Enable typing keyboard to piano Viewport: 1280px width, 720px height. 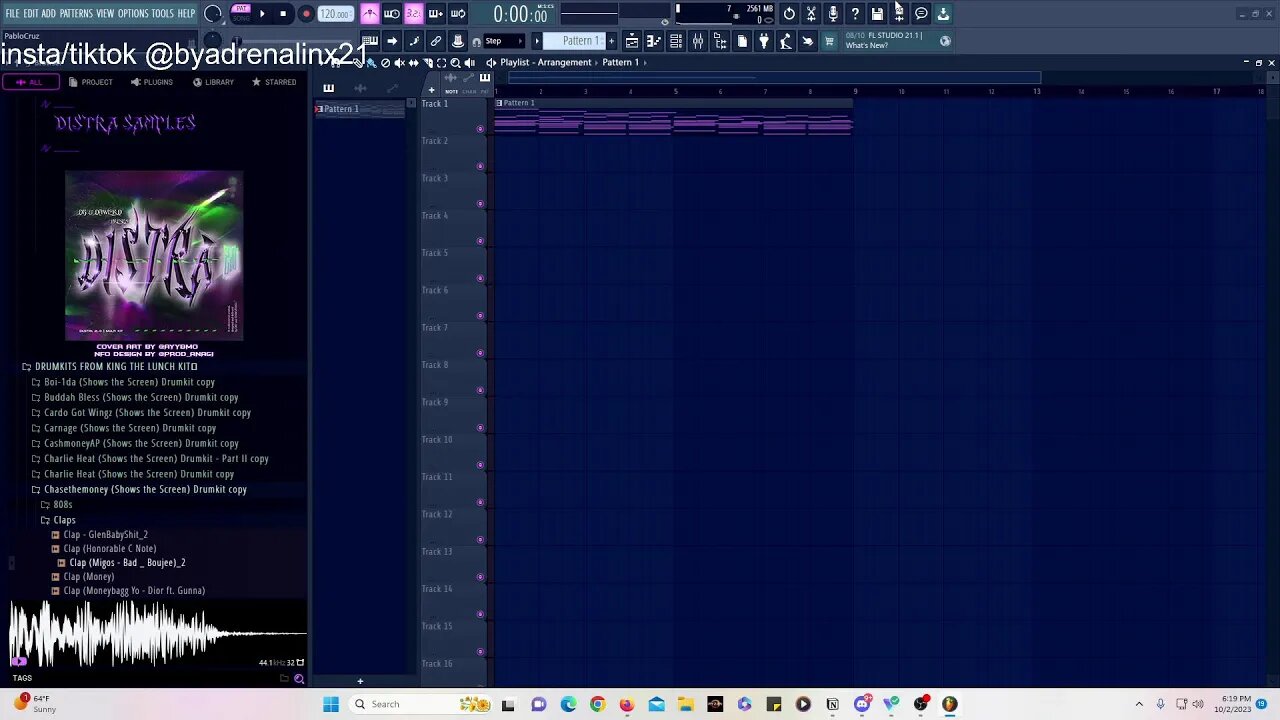[x=370, y=41]
